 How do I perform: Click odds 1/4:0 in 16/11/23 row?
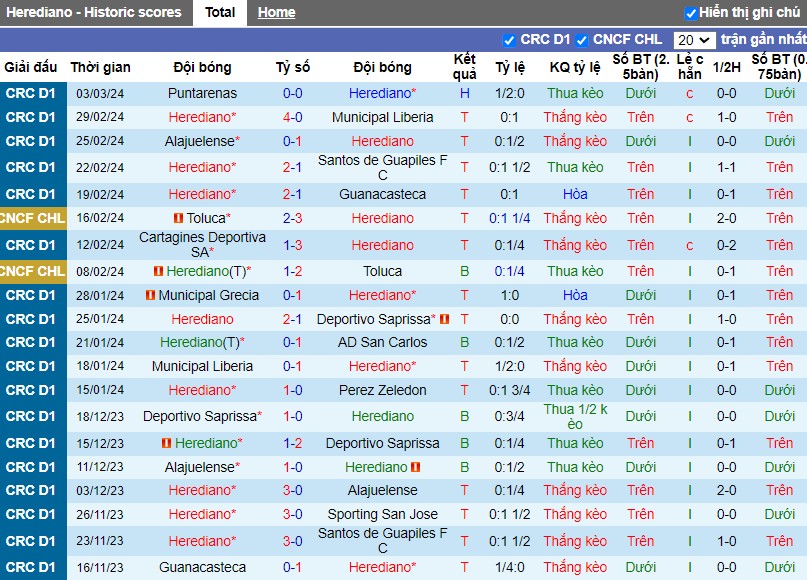point(509,567)
